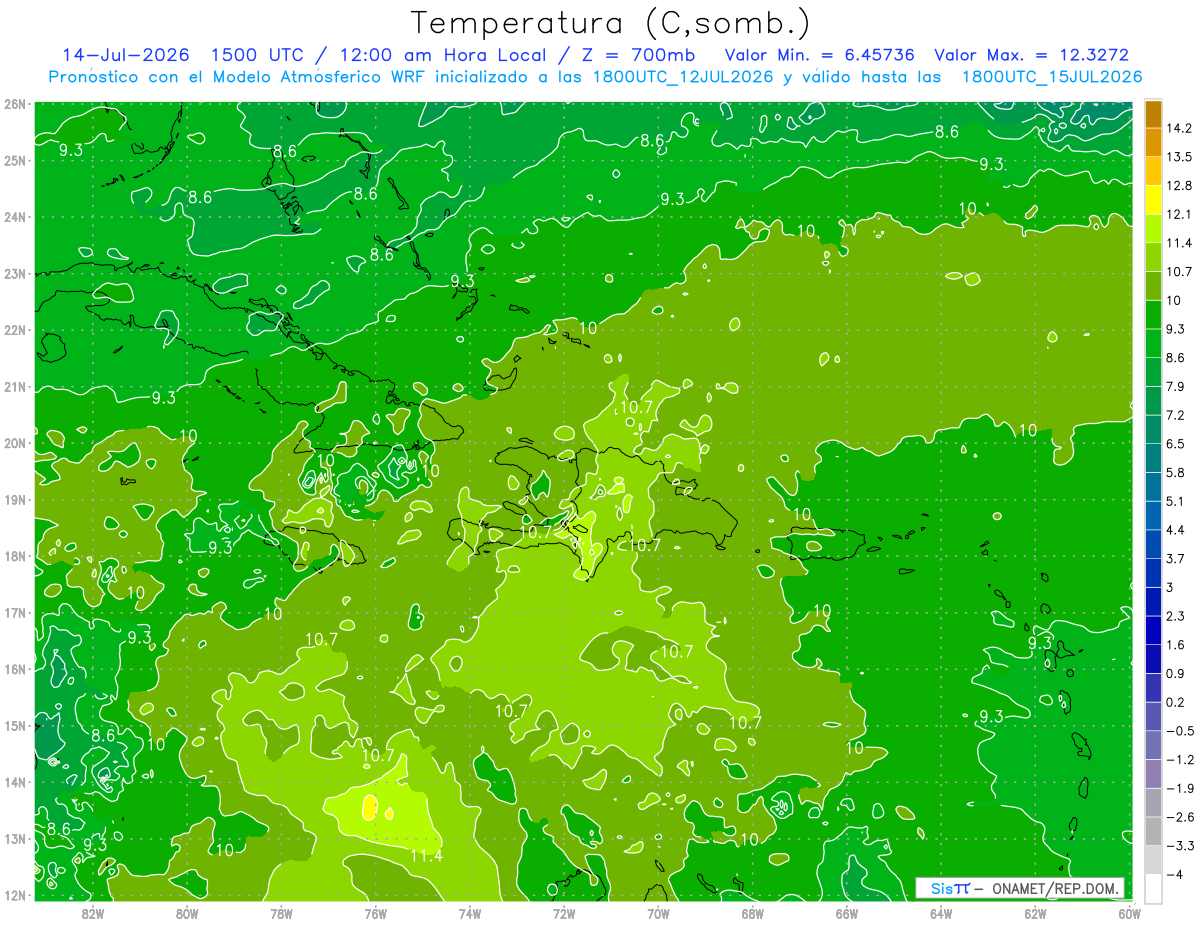Screen dimensions: 1200x927
Task: Click the '7.9' value on the color legend
Action: coord(1176,386)
